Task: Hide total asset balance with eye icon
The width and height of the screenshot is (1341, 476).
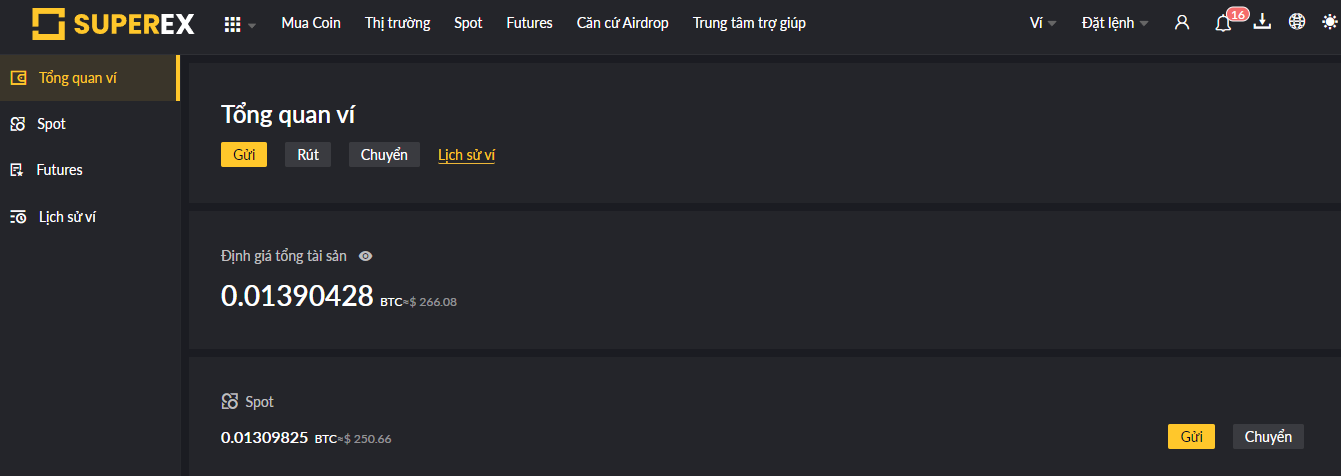Action: (x=366, y=256)
